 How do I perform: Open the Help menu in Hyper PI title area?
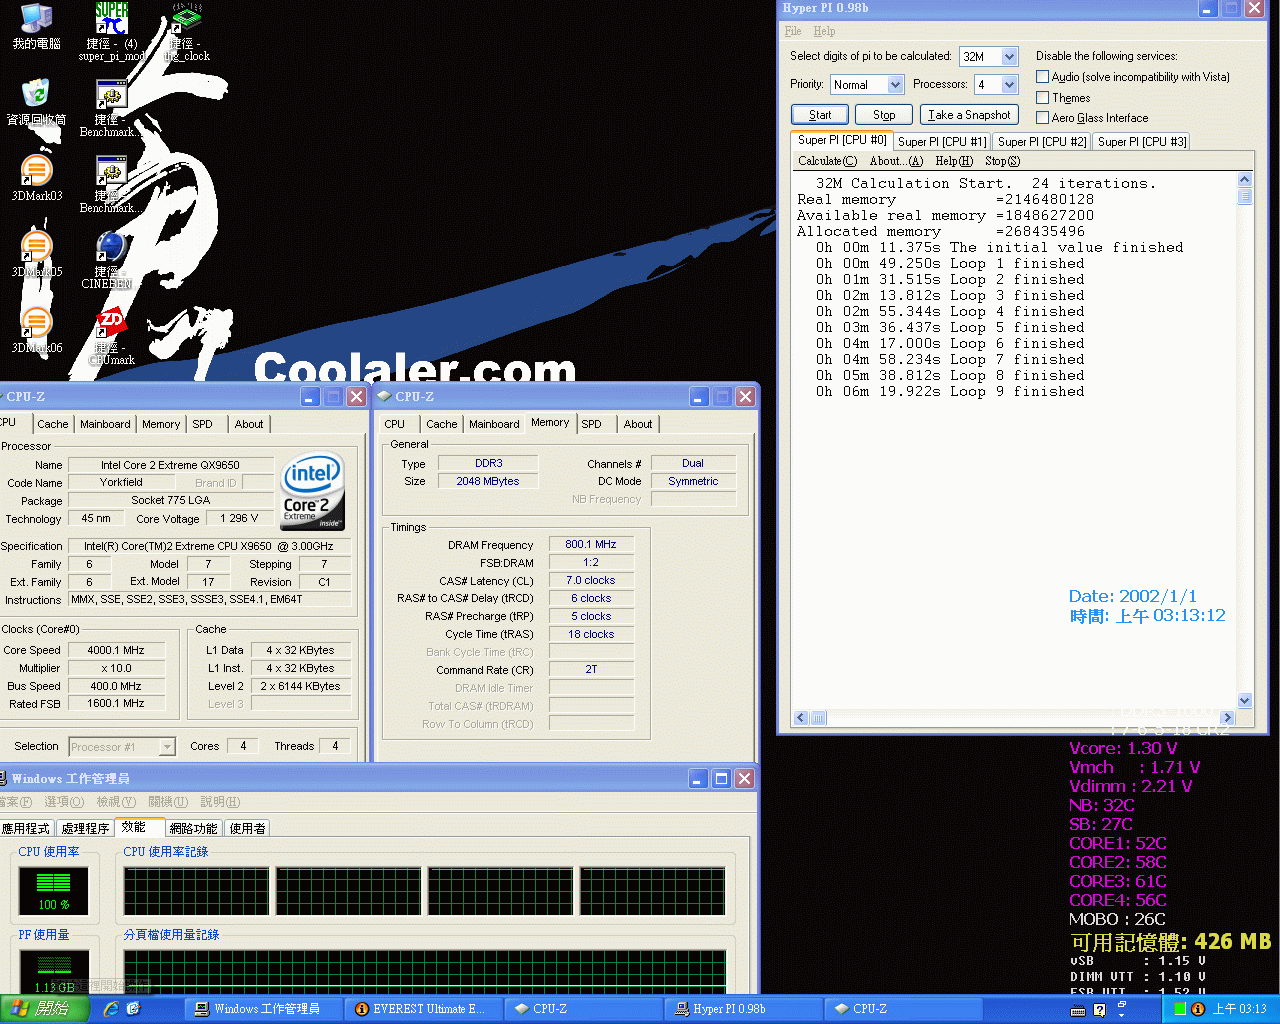point(824,31)
